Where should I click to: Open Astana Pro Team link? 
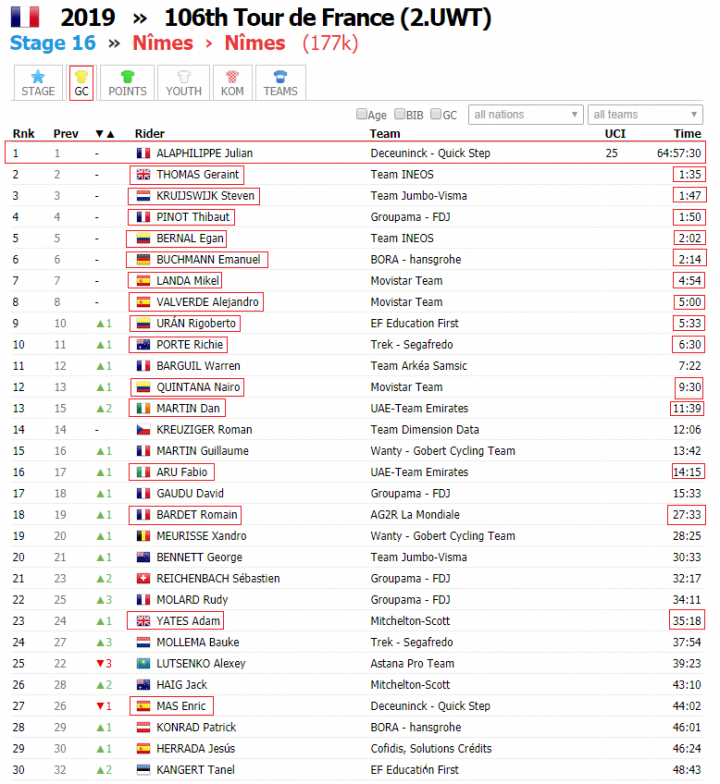(x=412, y=664)
